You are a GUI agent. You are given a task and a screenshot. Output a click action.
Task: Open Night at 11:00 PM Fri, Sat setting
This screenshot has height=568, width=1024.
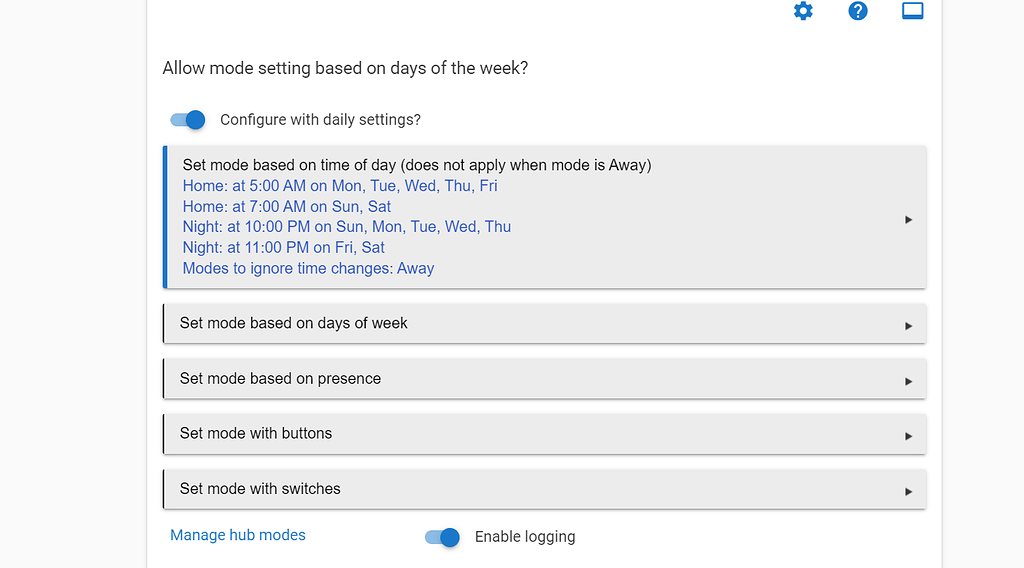[x=283, y=247]
